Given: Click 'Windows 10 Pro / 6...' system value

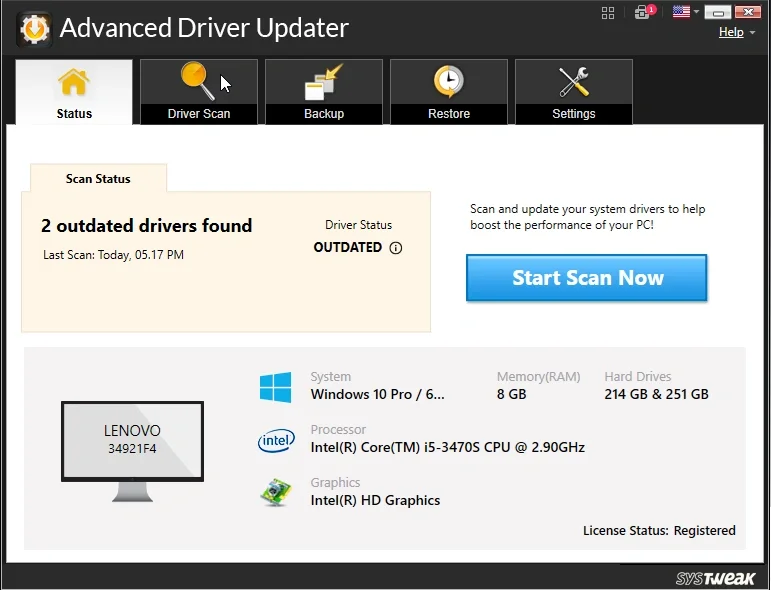Looking at the screenshot, I should tap(378, 394).
